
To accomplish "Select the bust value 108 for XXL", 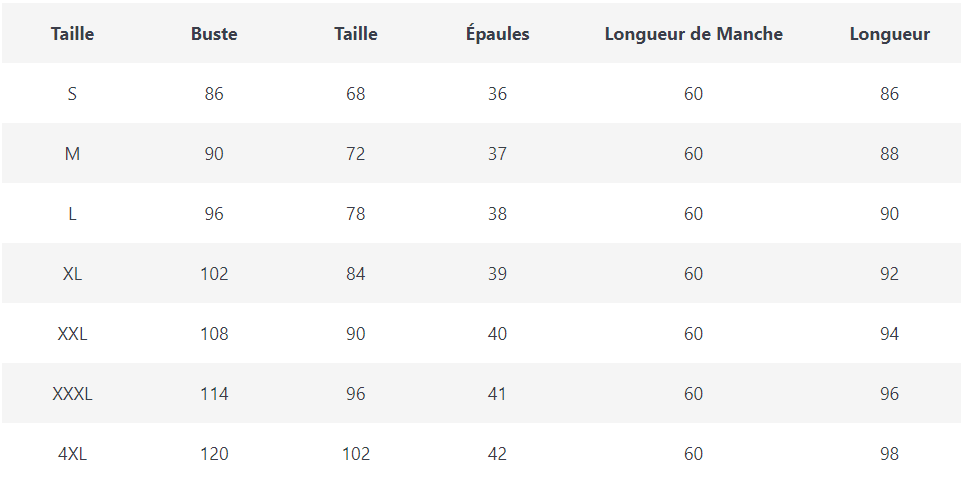I will tap(214, 334).
